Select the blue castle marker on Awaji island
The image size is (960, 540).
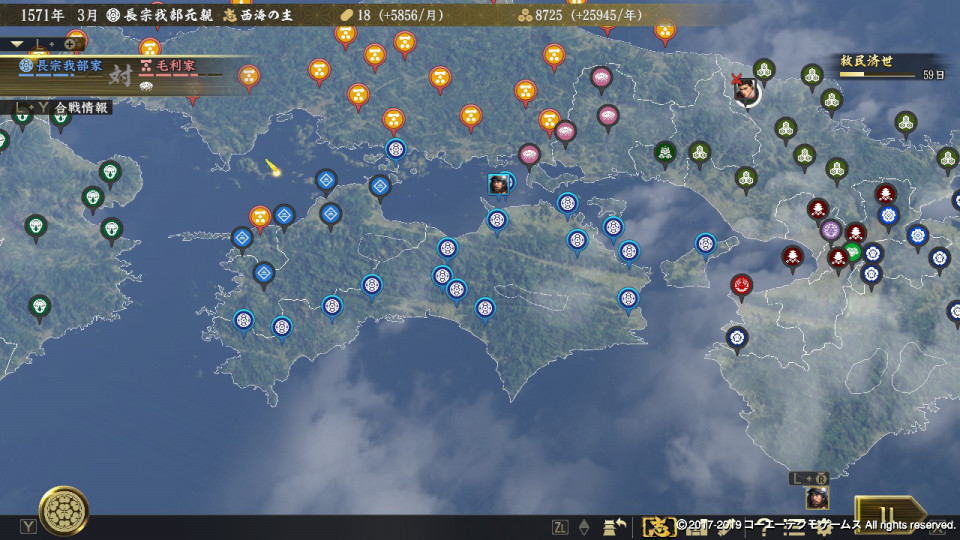(705, 246)
